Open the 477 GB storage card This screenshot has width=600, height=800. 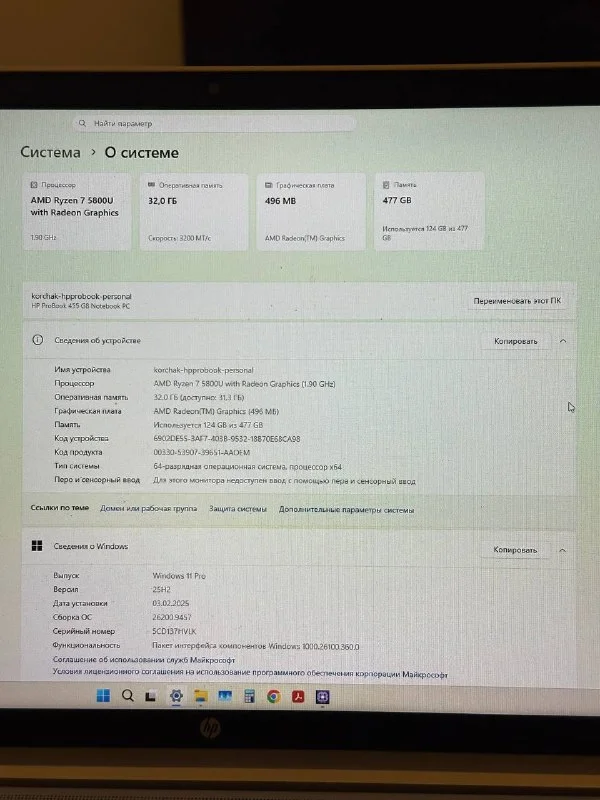click(429, 212)
